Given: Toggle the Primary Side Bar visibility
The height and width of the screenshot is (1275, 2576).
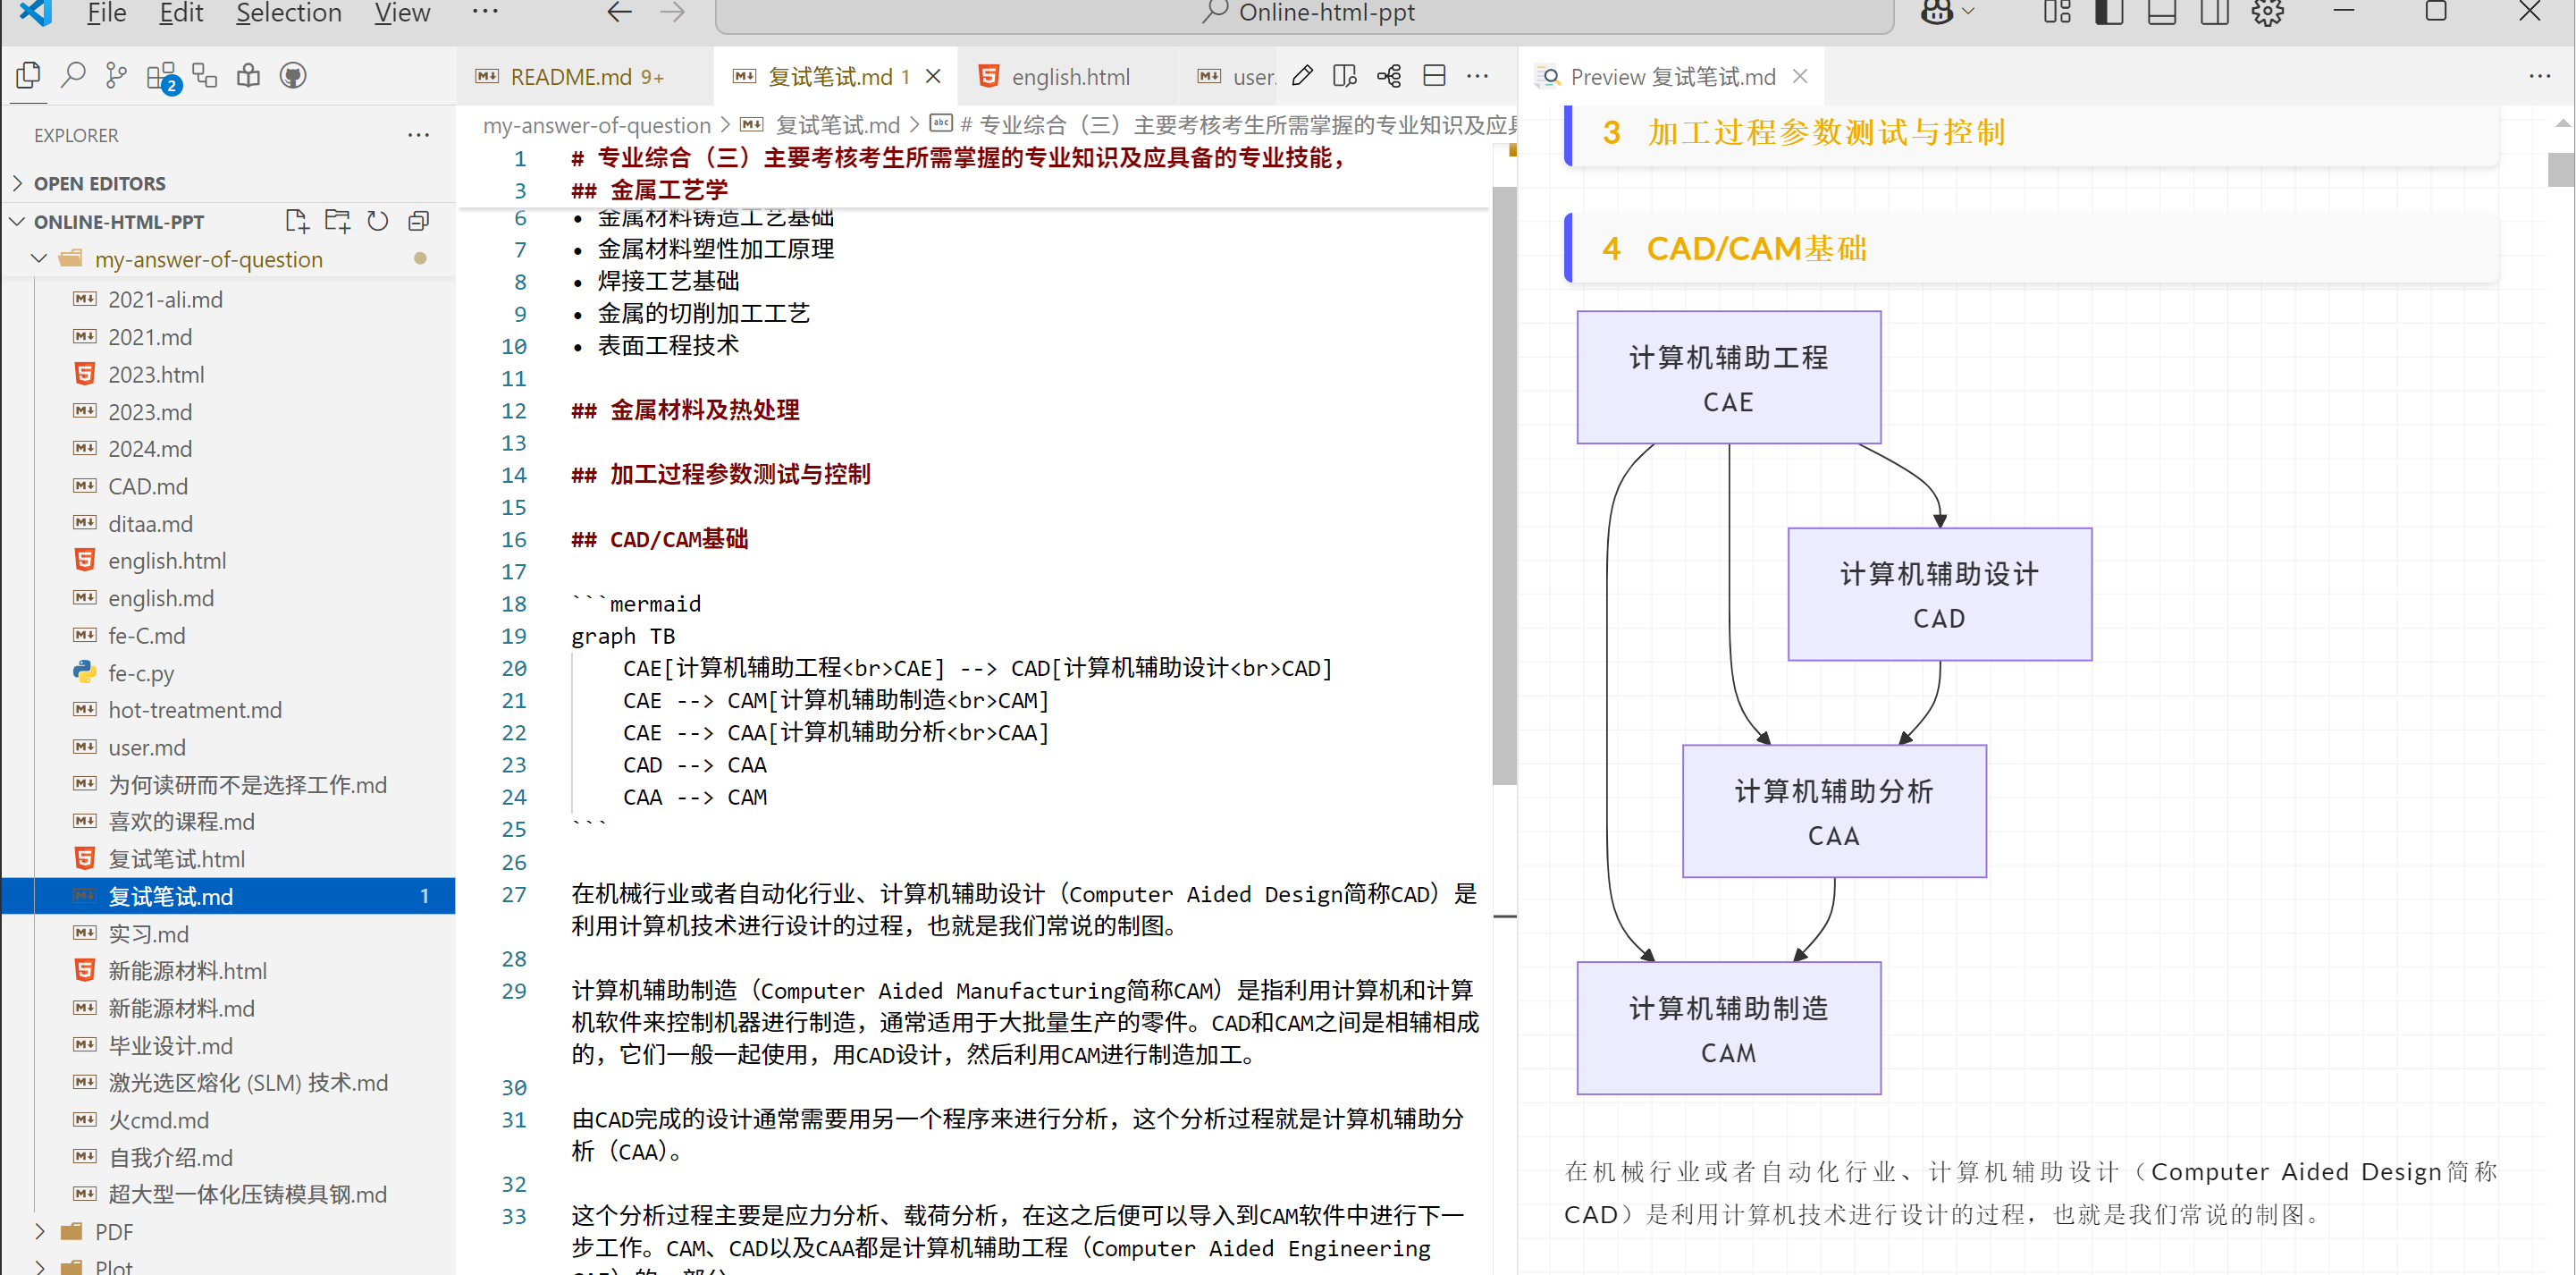Looking at the screenshot, I should click(2108, 13).
